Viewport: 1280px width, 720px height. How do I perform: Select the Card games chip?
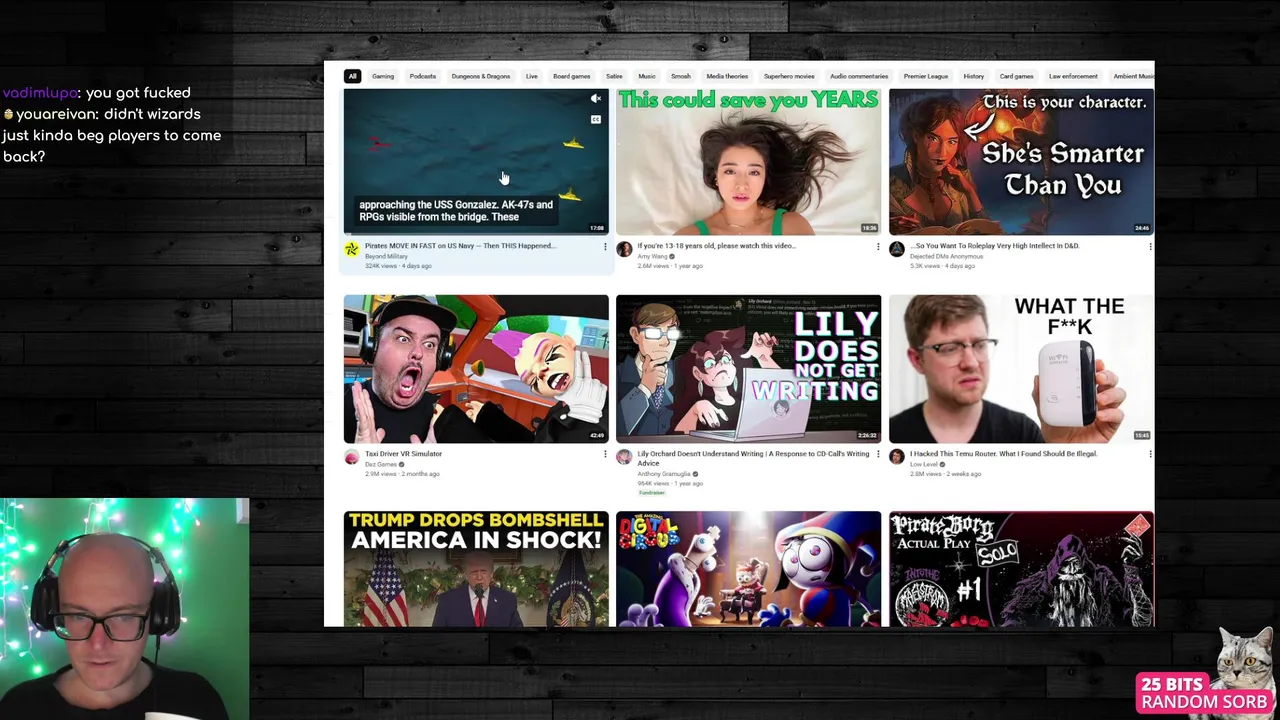[x=1017, y=76]
